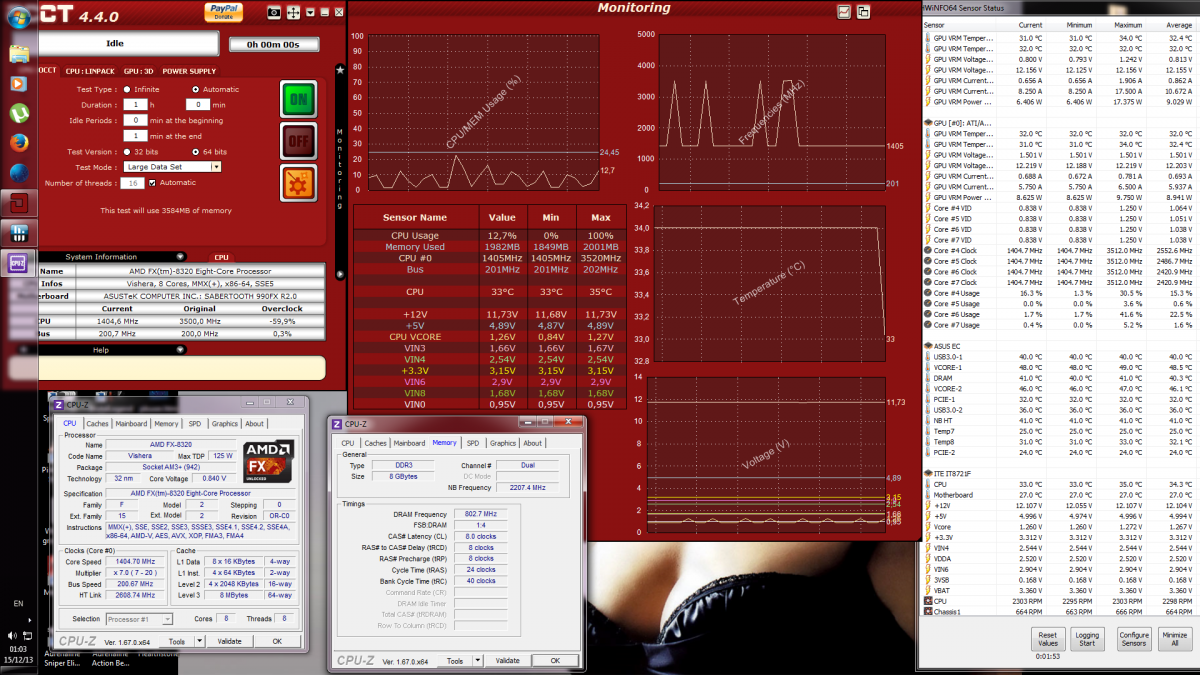Click the volume speaker tray icon
Image resolution: width=1200 pixels, height=675 pixels.
point(11,634)
